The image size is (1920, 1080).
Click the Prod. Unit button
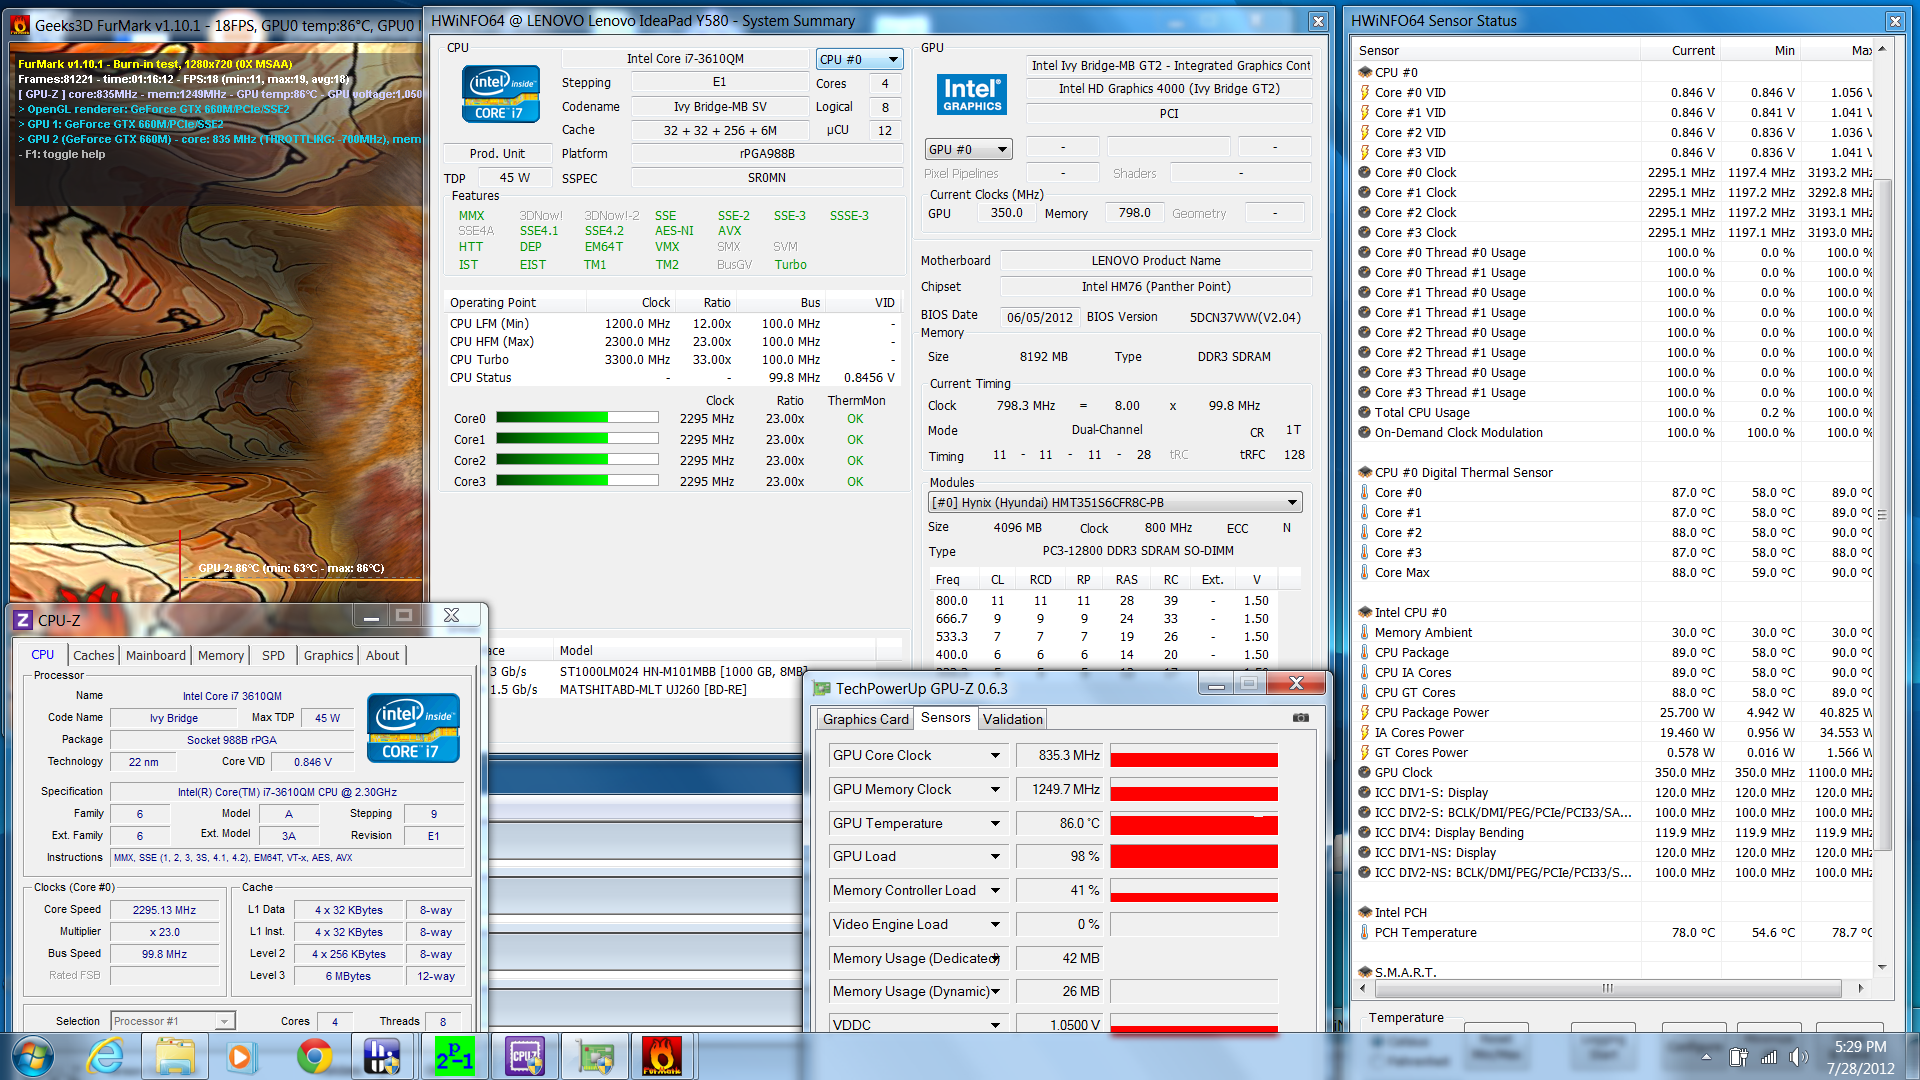click(497, 154)
